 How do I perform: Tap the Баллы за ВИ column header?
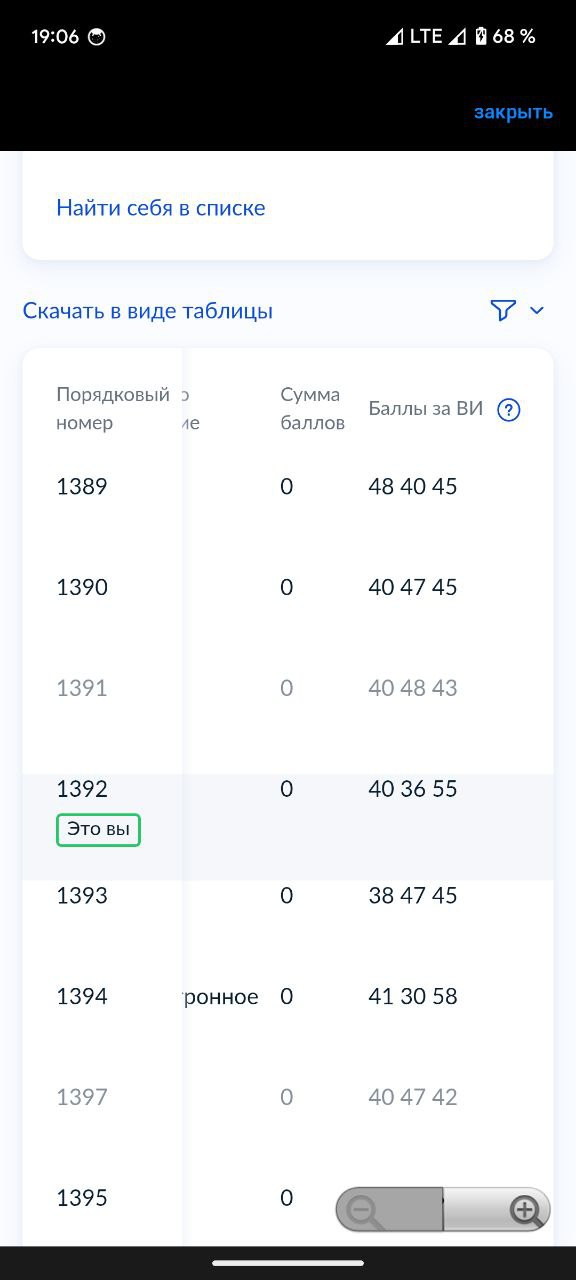pos(426,409)
